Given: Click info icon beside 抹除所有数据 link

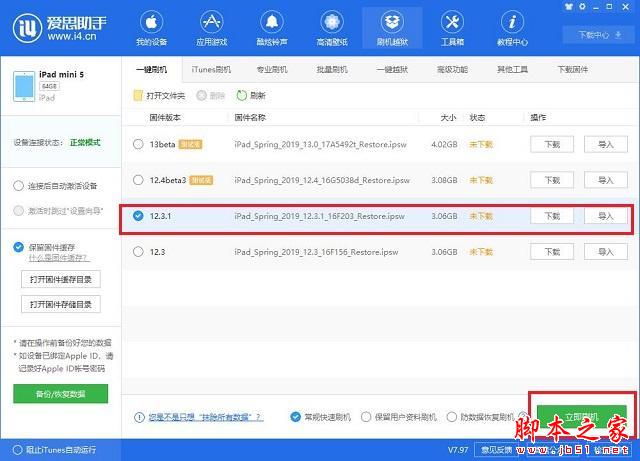Looking at the screenshot, I should pyautogui.click(x=139, y=417).
